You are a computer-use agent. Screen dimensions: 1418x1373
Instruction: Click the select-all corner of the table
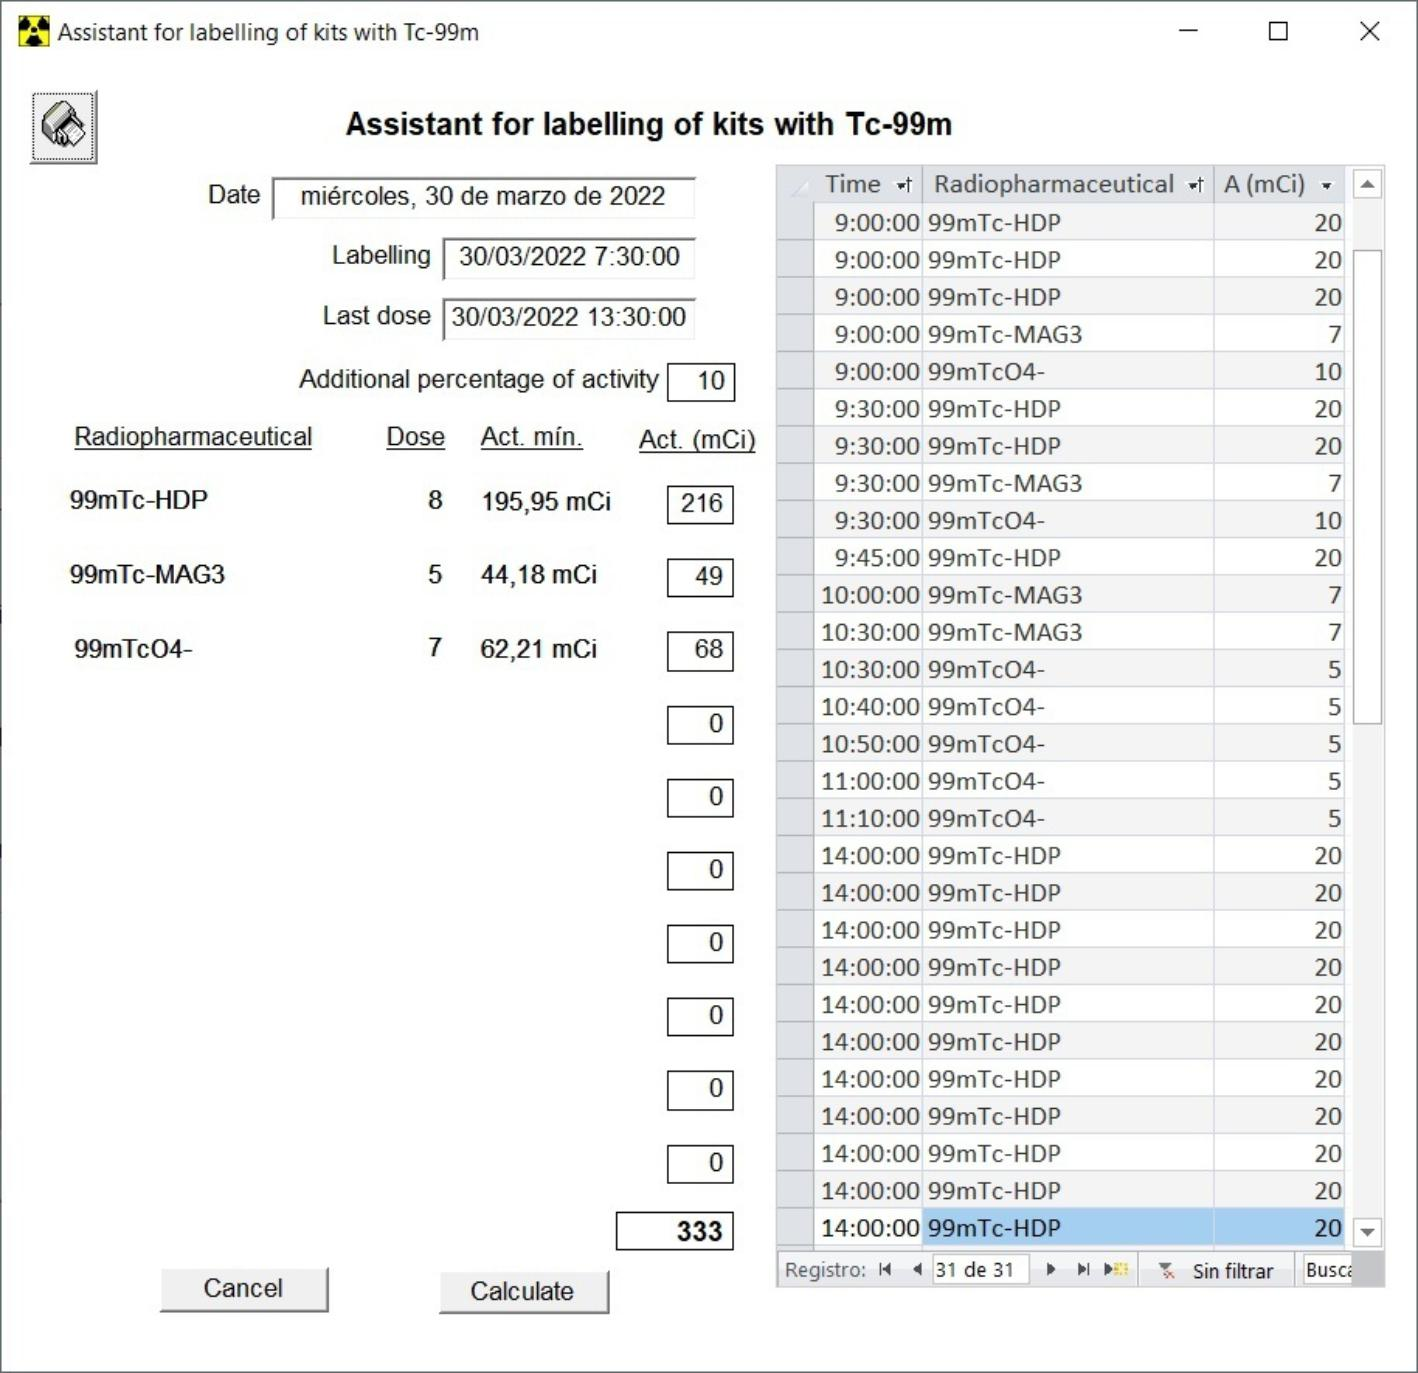(796, 184)
